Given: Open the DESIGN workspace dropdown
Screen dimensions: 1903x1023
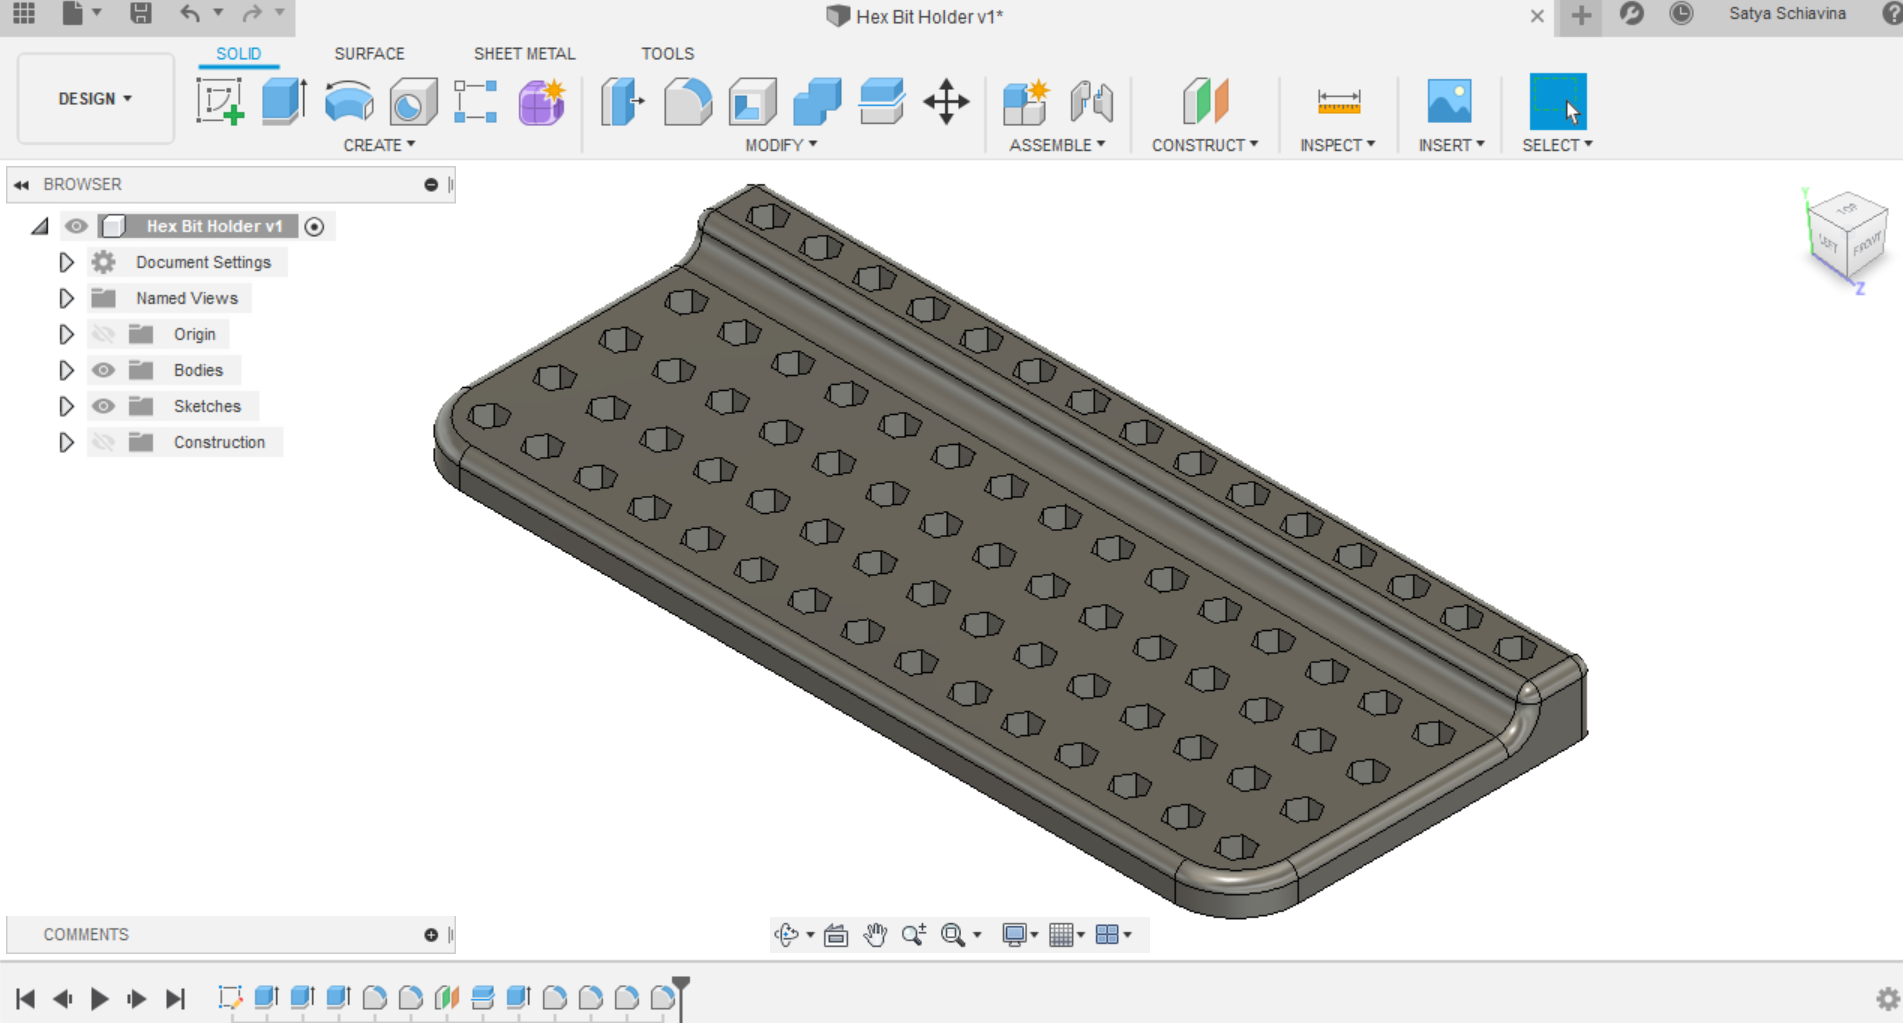Looking at the screenshot, I should pyautogui.click(x=94, y=99).
